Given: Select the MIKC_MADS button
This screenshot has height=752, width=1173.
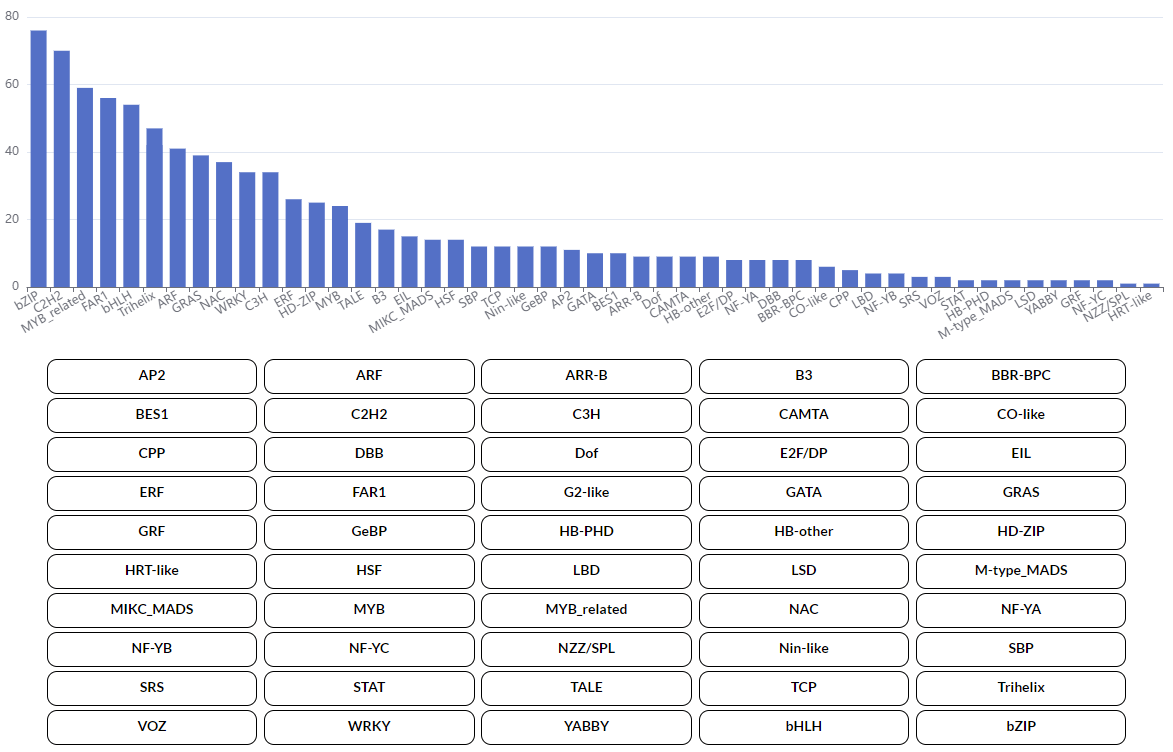Looking at the screenshot, I should [152, 609].
